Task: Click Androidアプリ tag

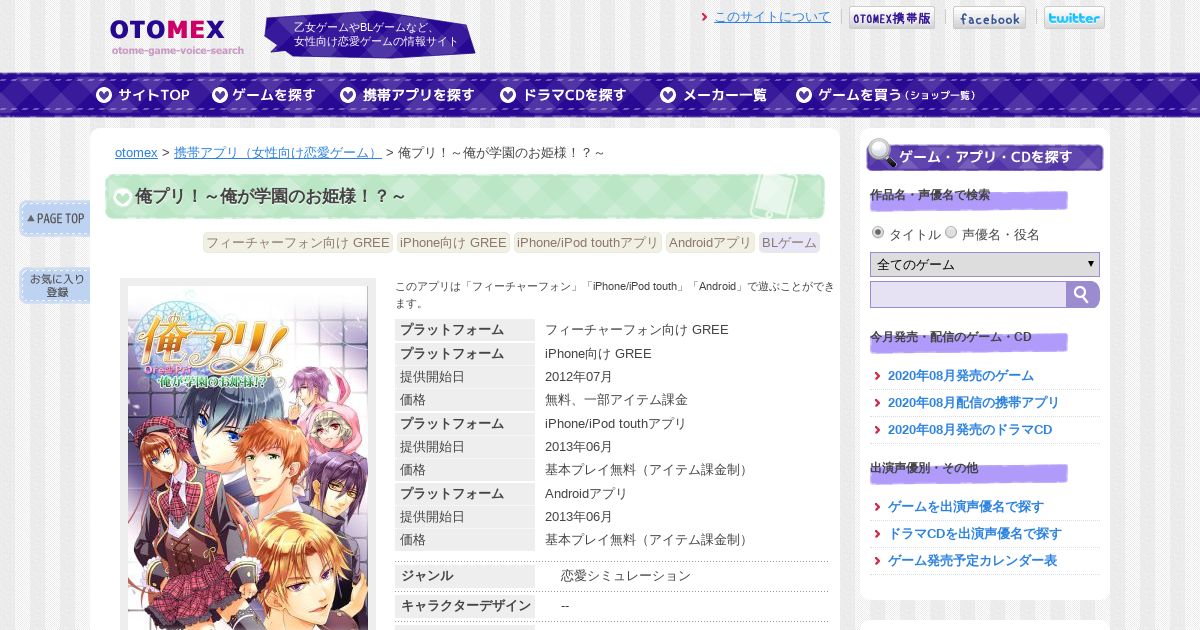Action: (710, 243)
